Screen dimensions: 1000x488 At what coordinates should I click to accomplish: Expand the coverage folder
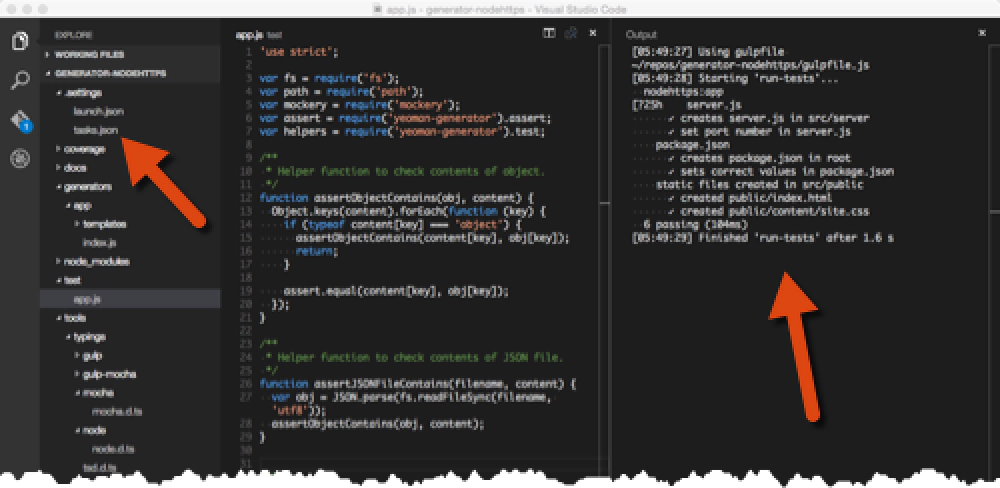tap(80, 149)
